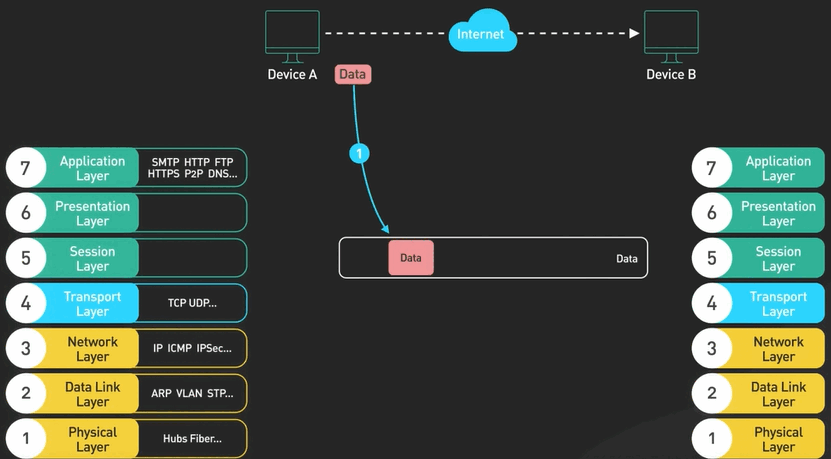The width and height of the screenshot is (831, 459).
Task: Select the pink Data tag under Device A
Action: 353,74
